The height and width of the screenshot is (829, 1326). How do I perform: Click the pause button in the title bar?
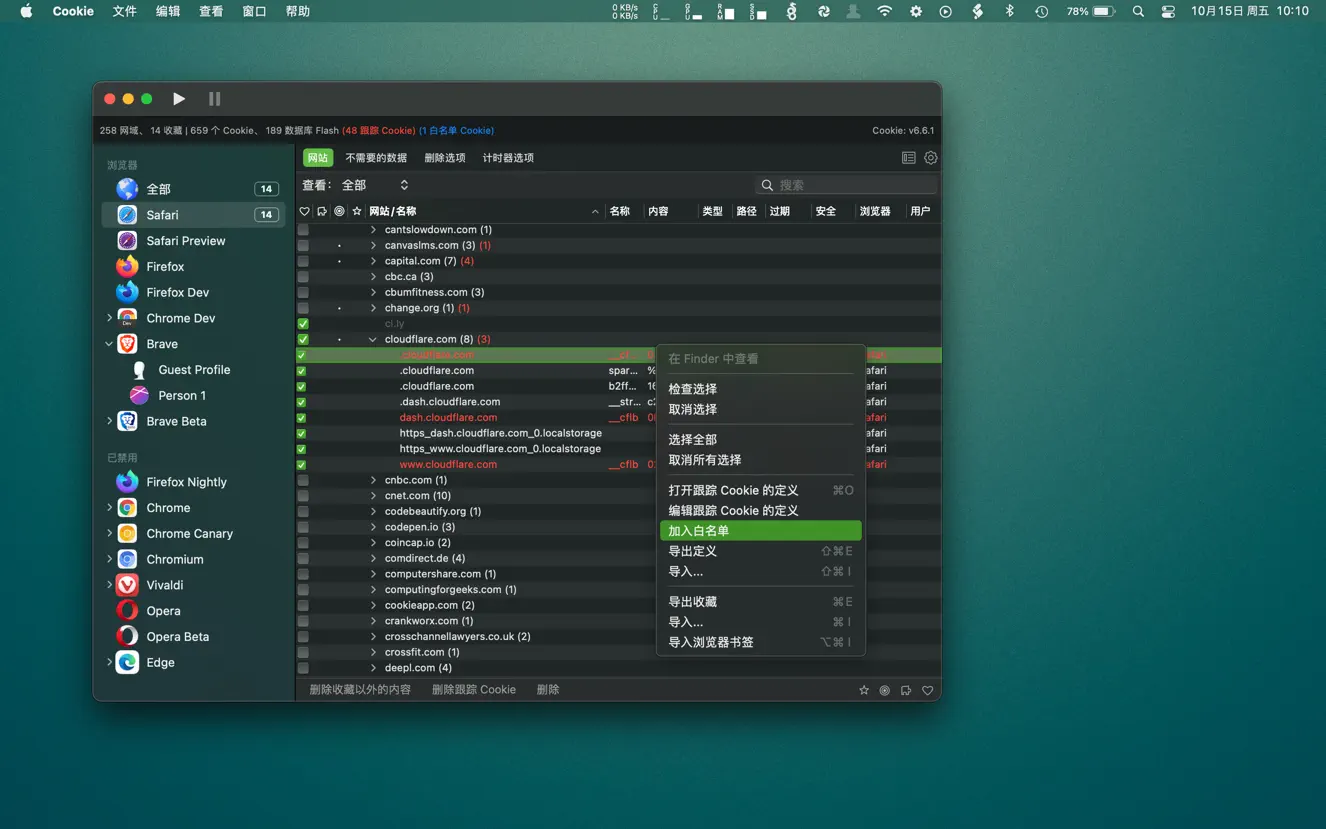(214, 99)
